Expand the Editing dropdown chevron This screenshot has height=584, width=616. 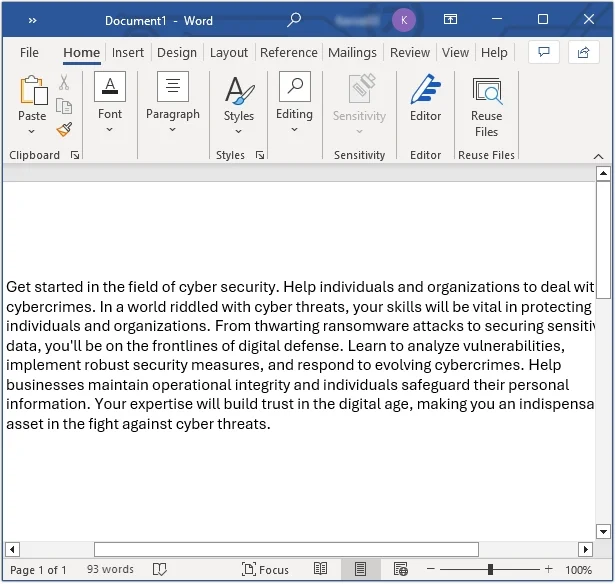pos(294,130)
